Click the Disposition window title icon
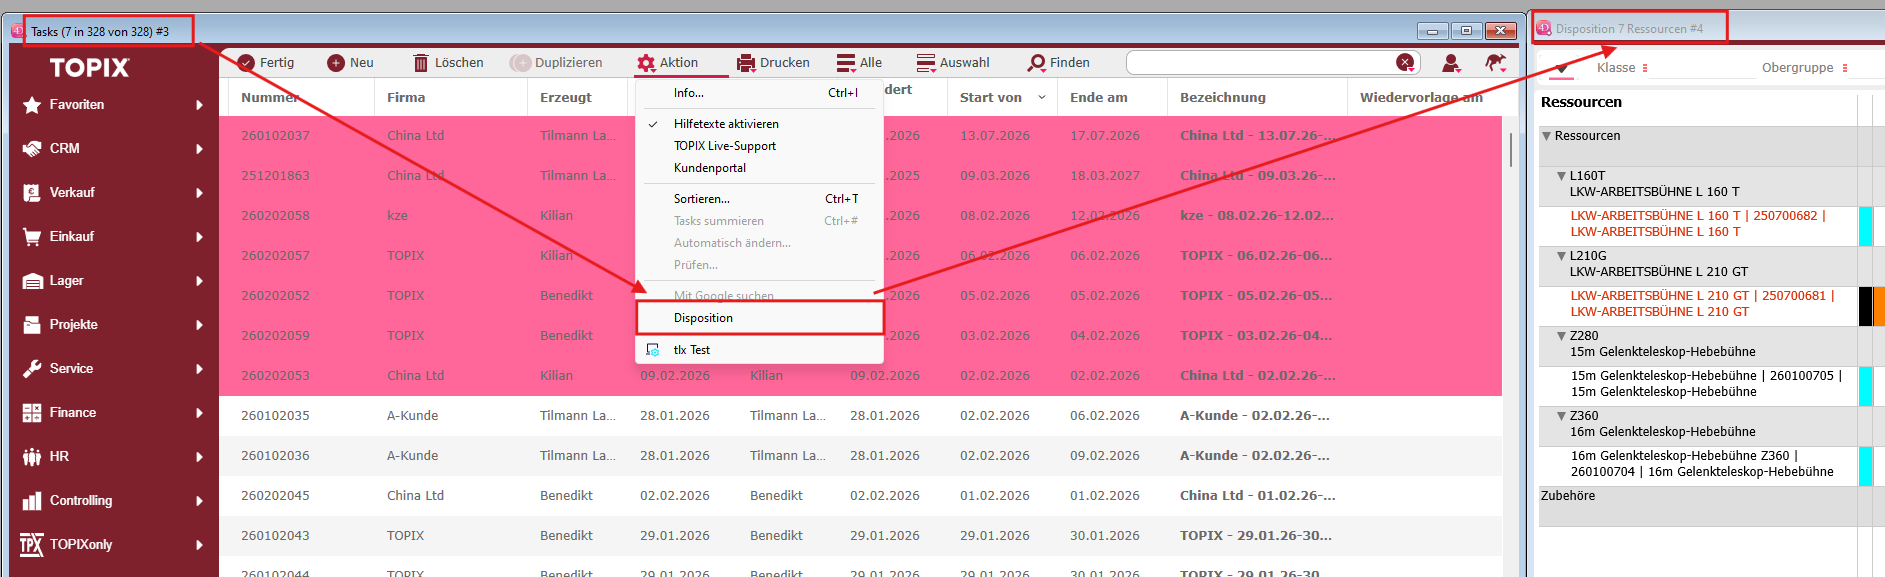Viewport: 1885px width, 577px height. point(1543,29)
